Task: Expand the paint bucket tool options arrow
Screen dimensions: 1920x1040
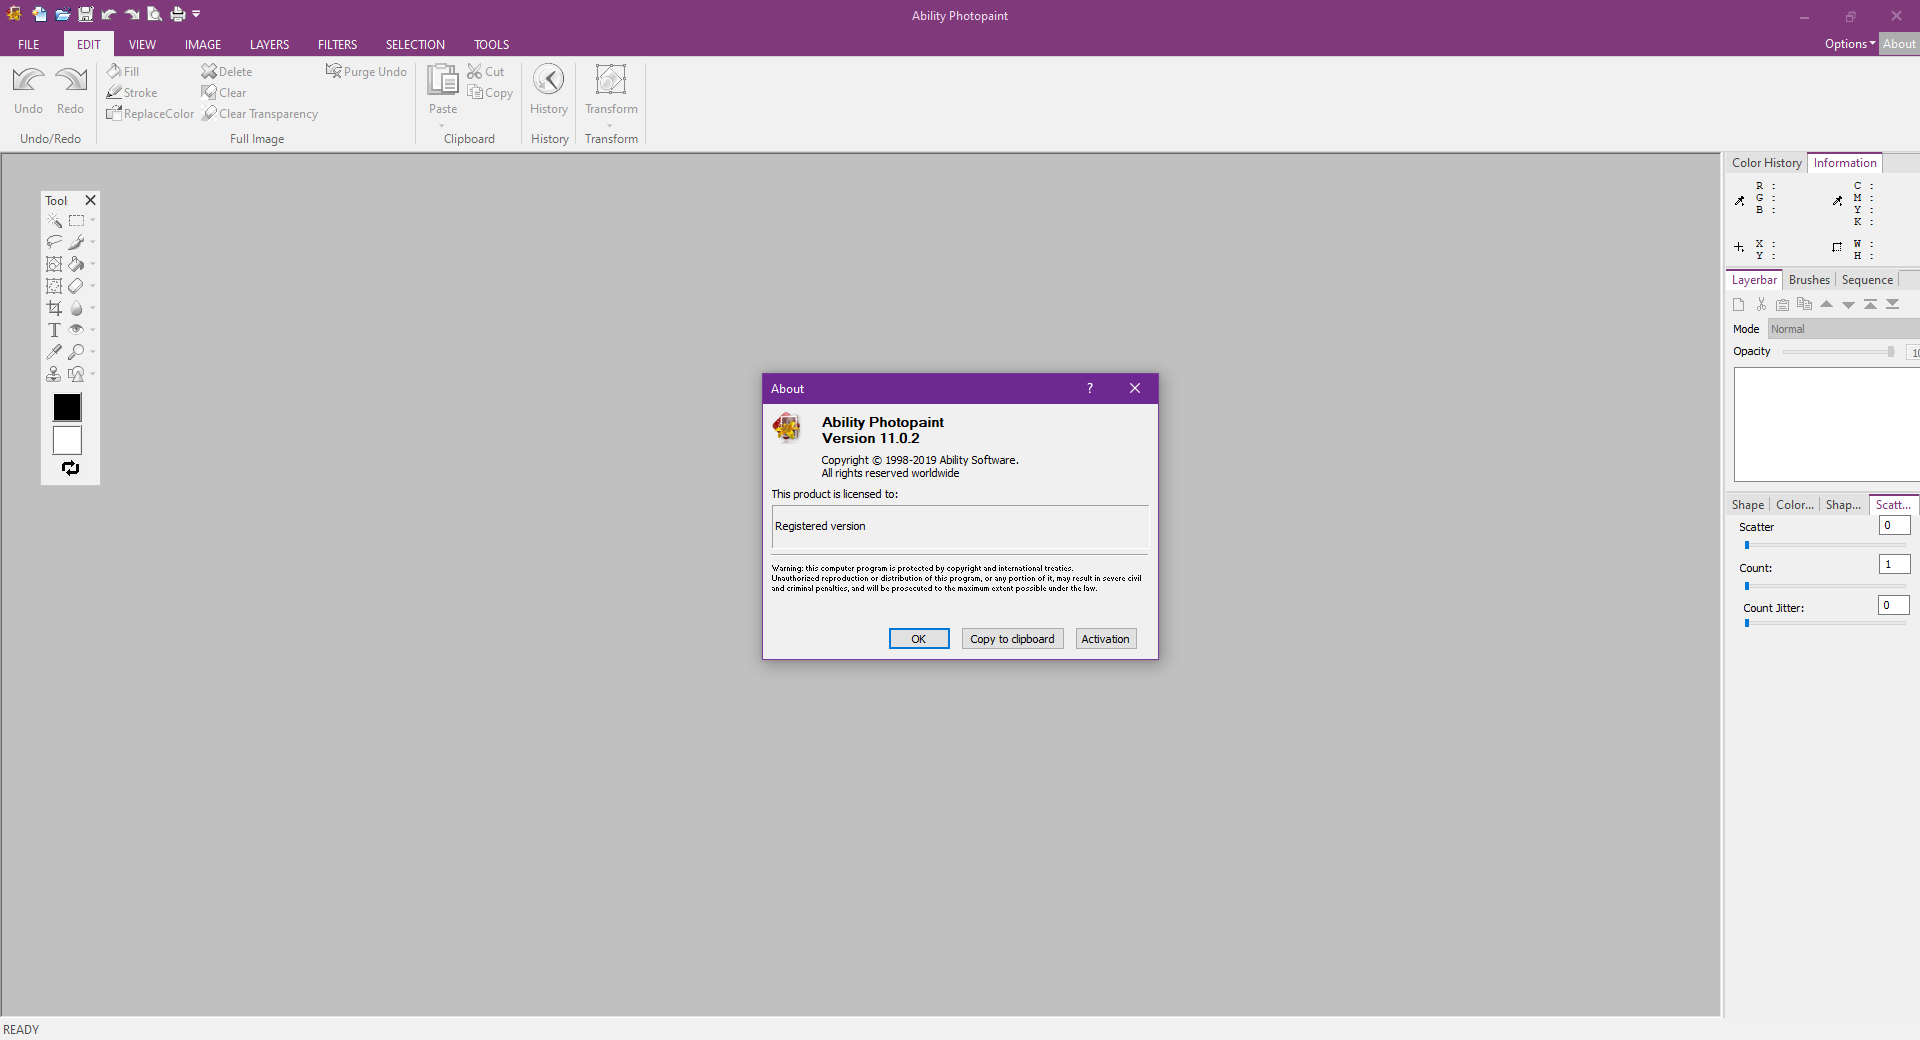Action: pos(93,264)
